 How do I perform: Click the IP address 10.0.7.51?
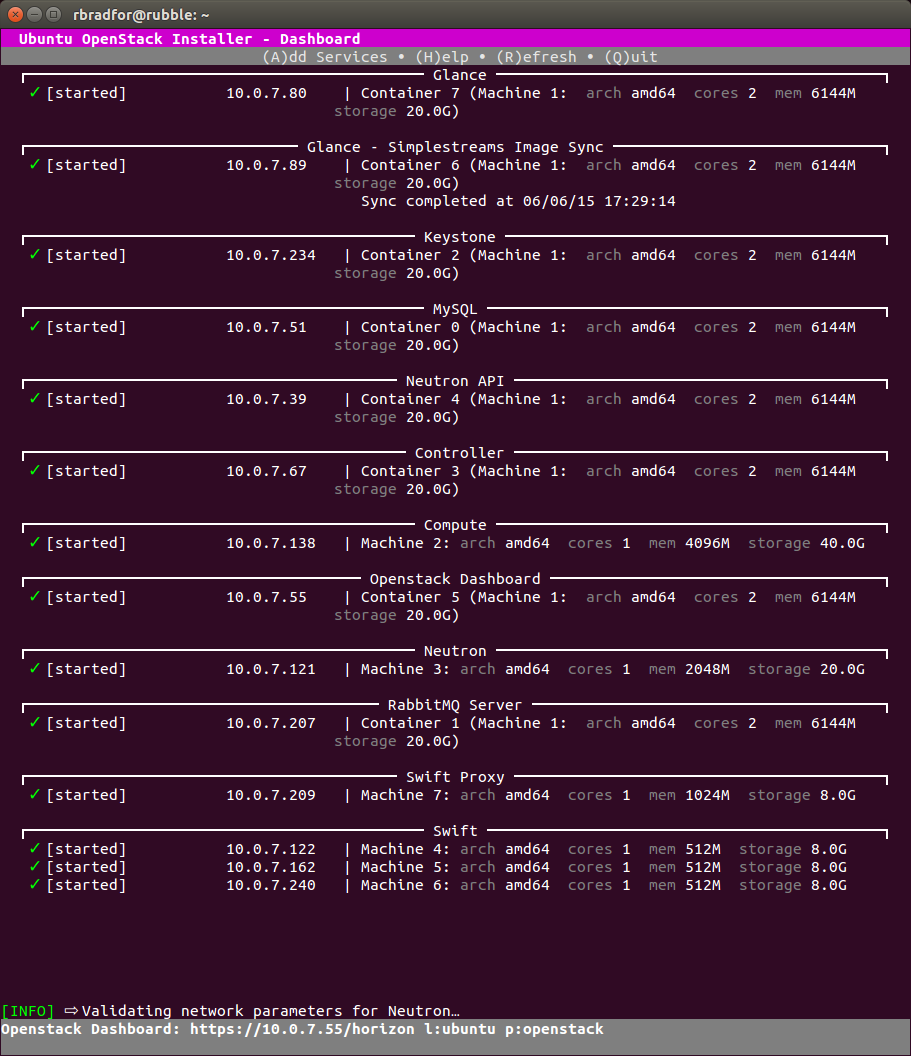[x=267, y=327]
